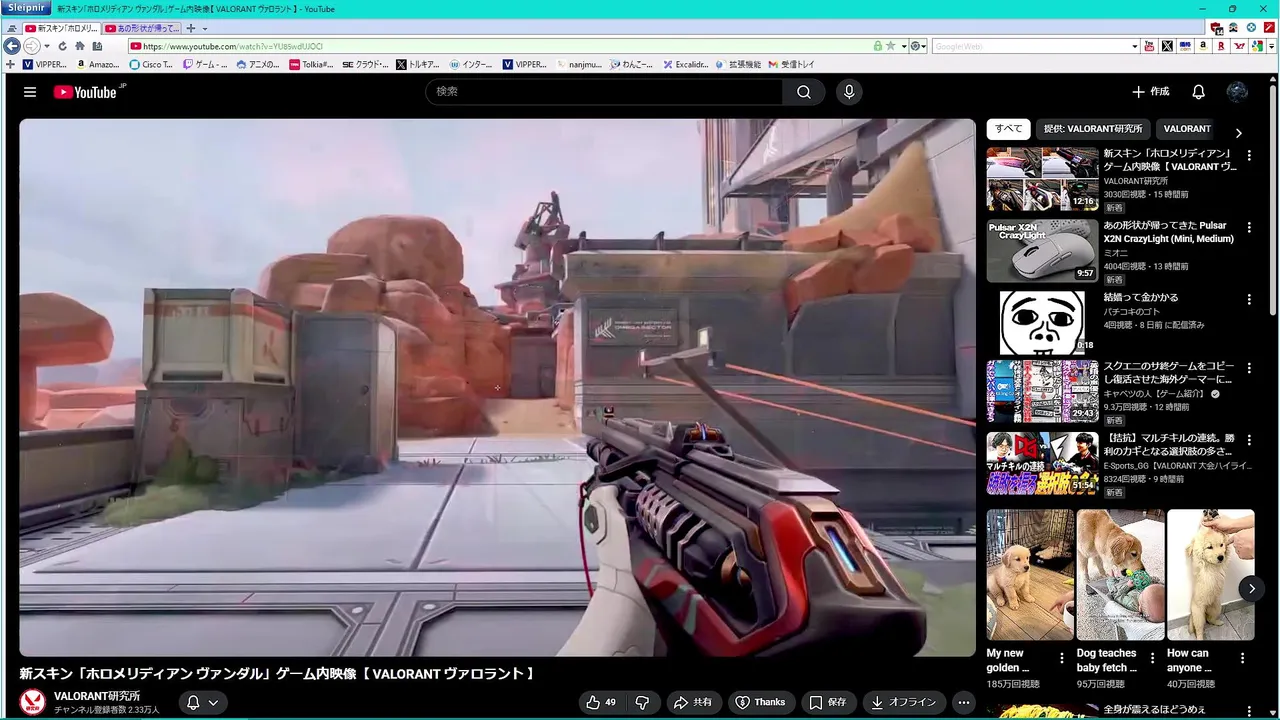Bookmark this page with the star icon
Screen dimensions: 1280x720
pos(890,46)
